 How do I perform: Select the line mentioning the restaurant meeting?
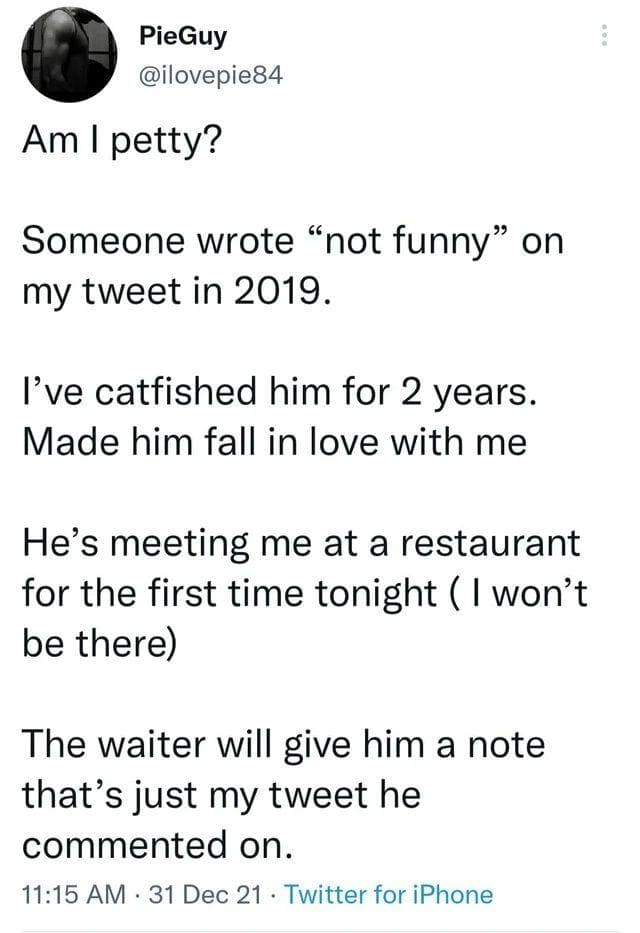pos(300,543)
